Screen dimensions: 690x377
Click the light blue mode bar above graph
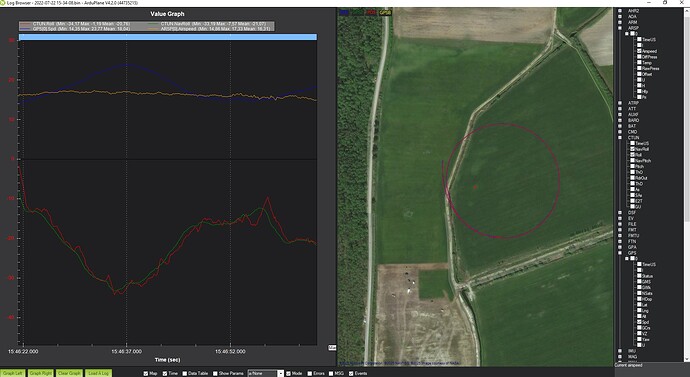pyautogui.click(x=168, y=37)
